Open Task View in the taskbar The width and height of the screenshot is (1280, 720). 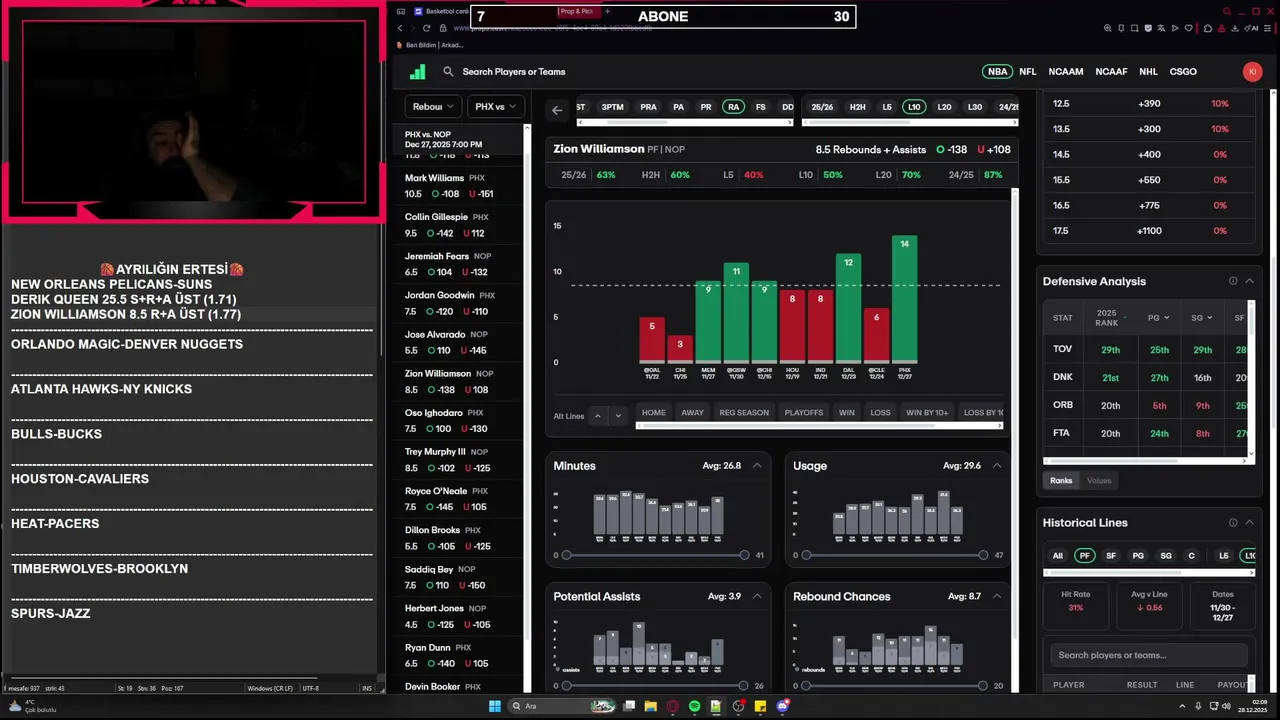[x=629, y=706]
